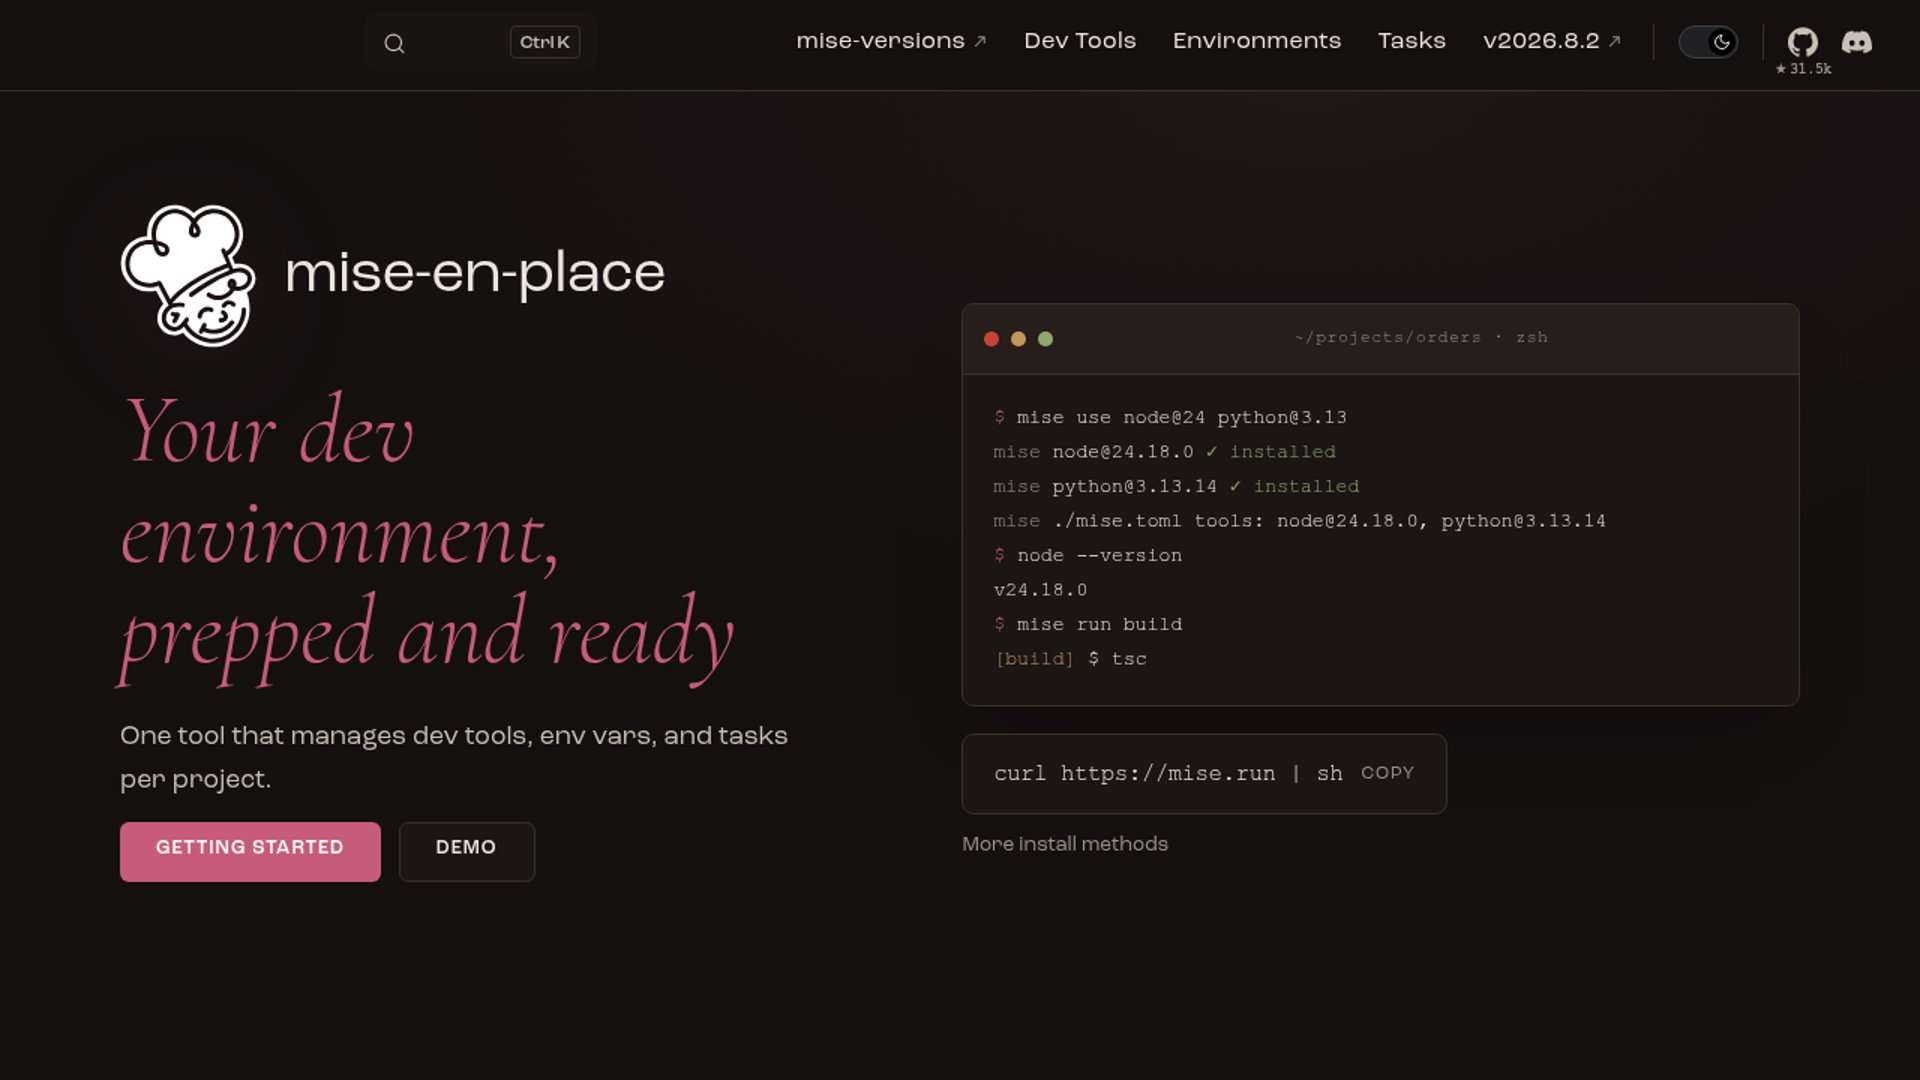1920x1080 pixels.
Task: Click the "python@3.13.14 ✓ installed" line
Action: (x=1176, y=486)
